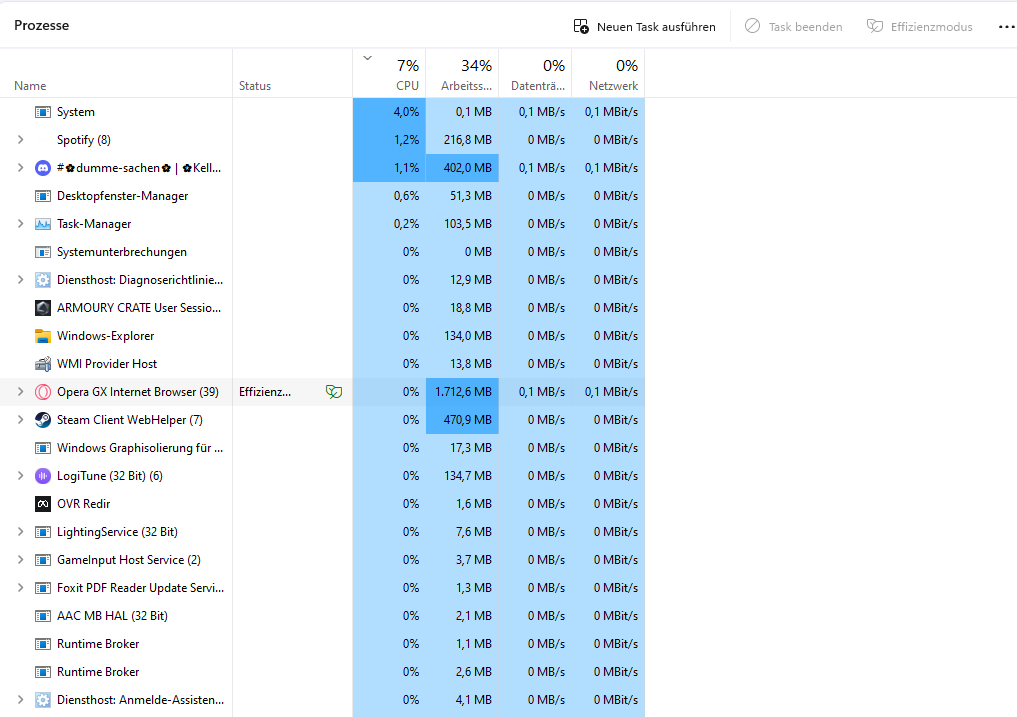
Task: Click the Discord icon next to #dumme-sachen
Action: click(42, 168)
